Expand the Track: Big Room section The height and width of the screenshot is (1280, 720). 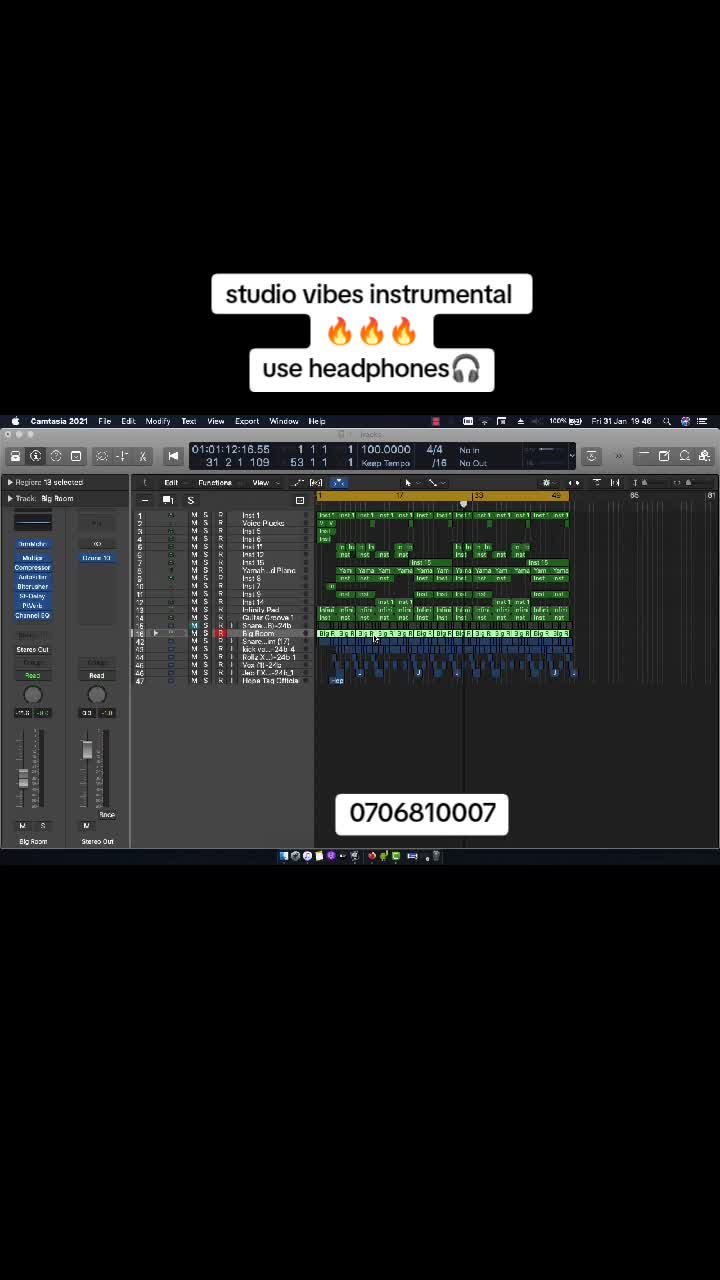(x=10, y=498)
